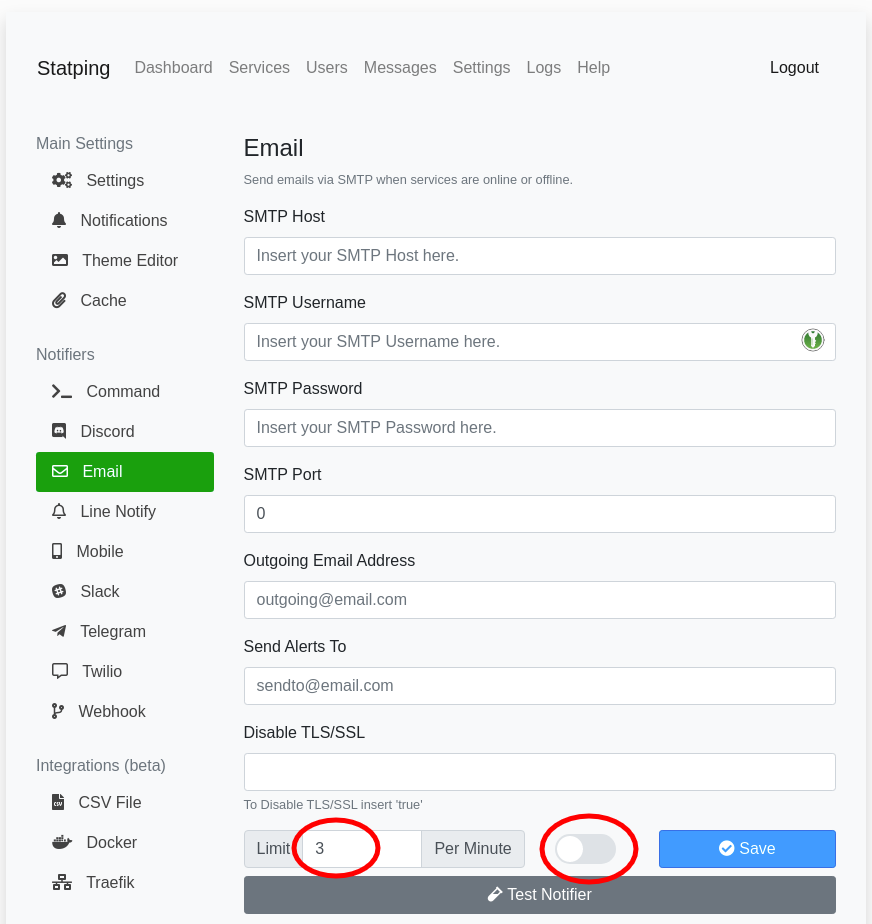Save the Email notifier settings

click(747, 849)
